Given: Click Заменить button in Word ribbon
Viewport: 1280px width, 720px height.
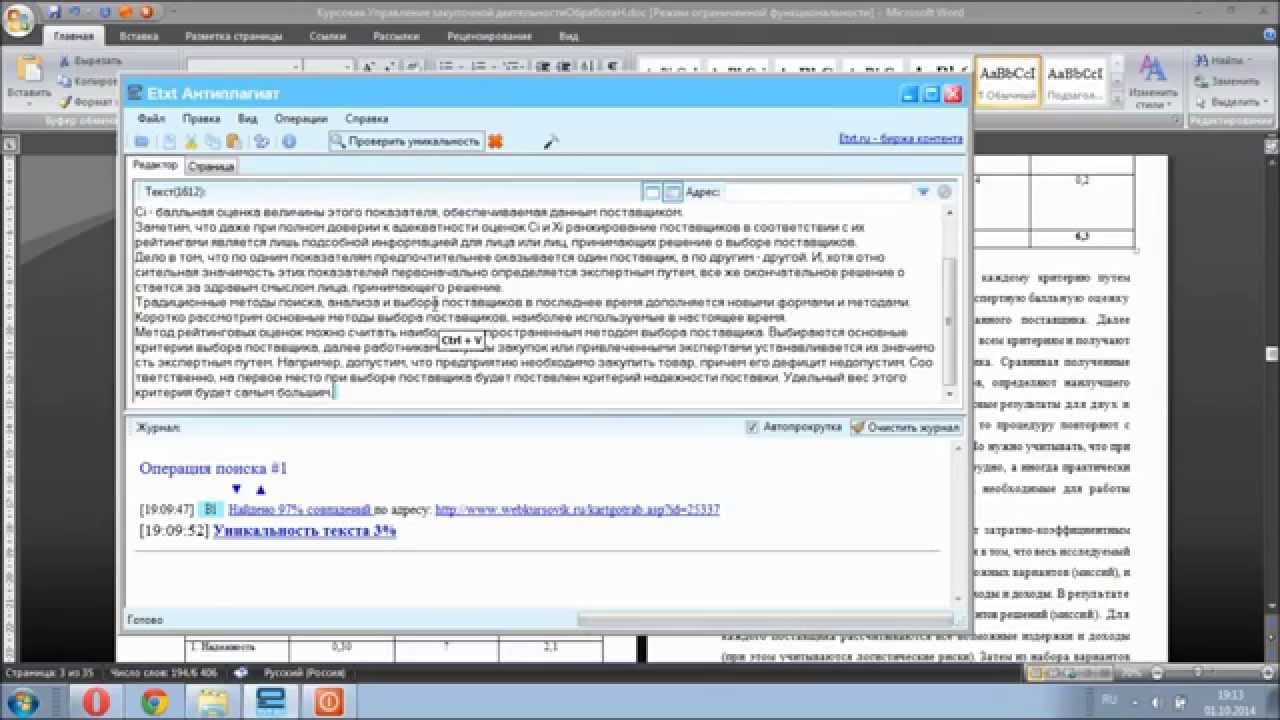Looking at the screenshot, I should pos(1228,81).
